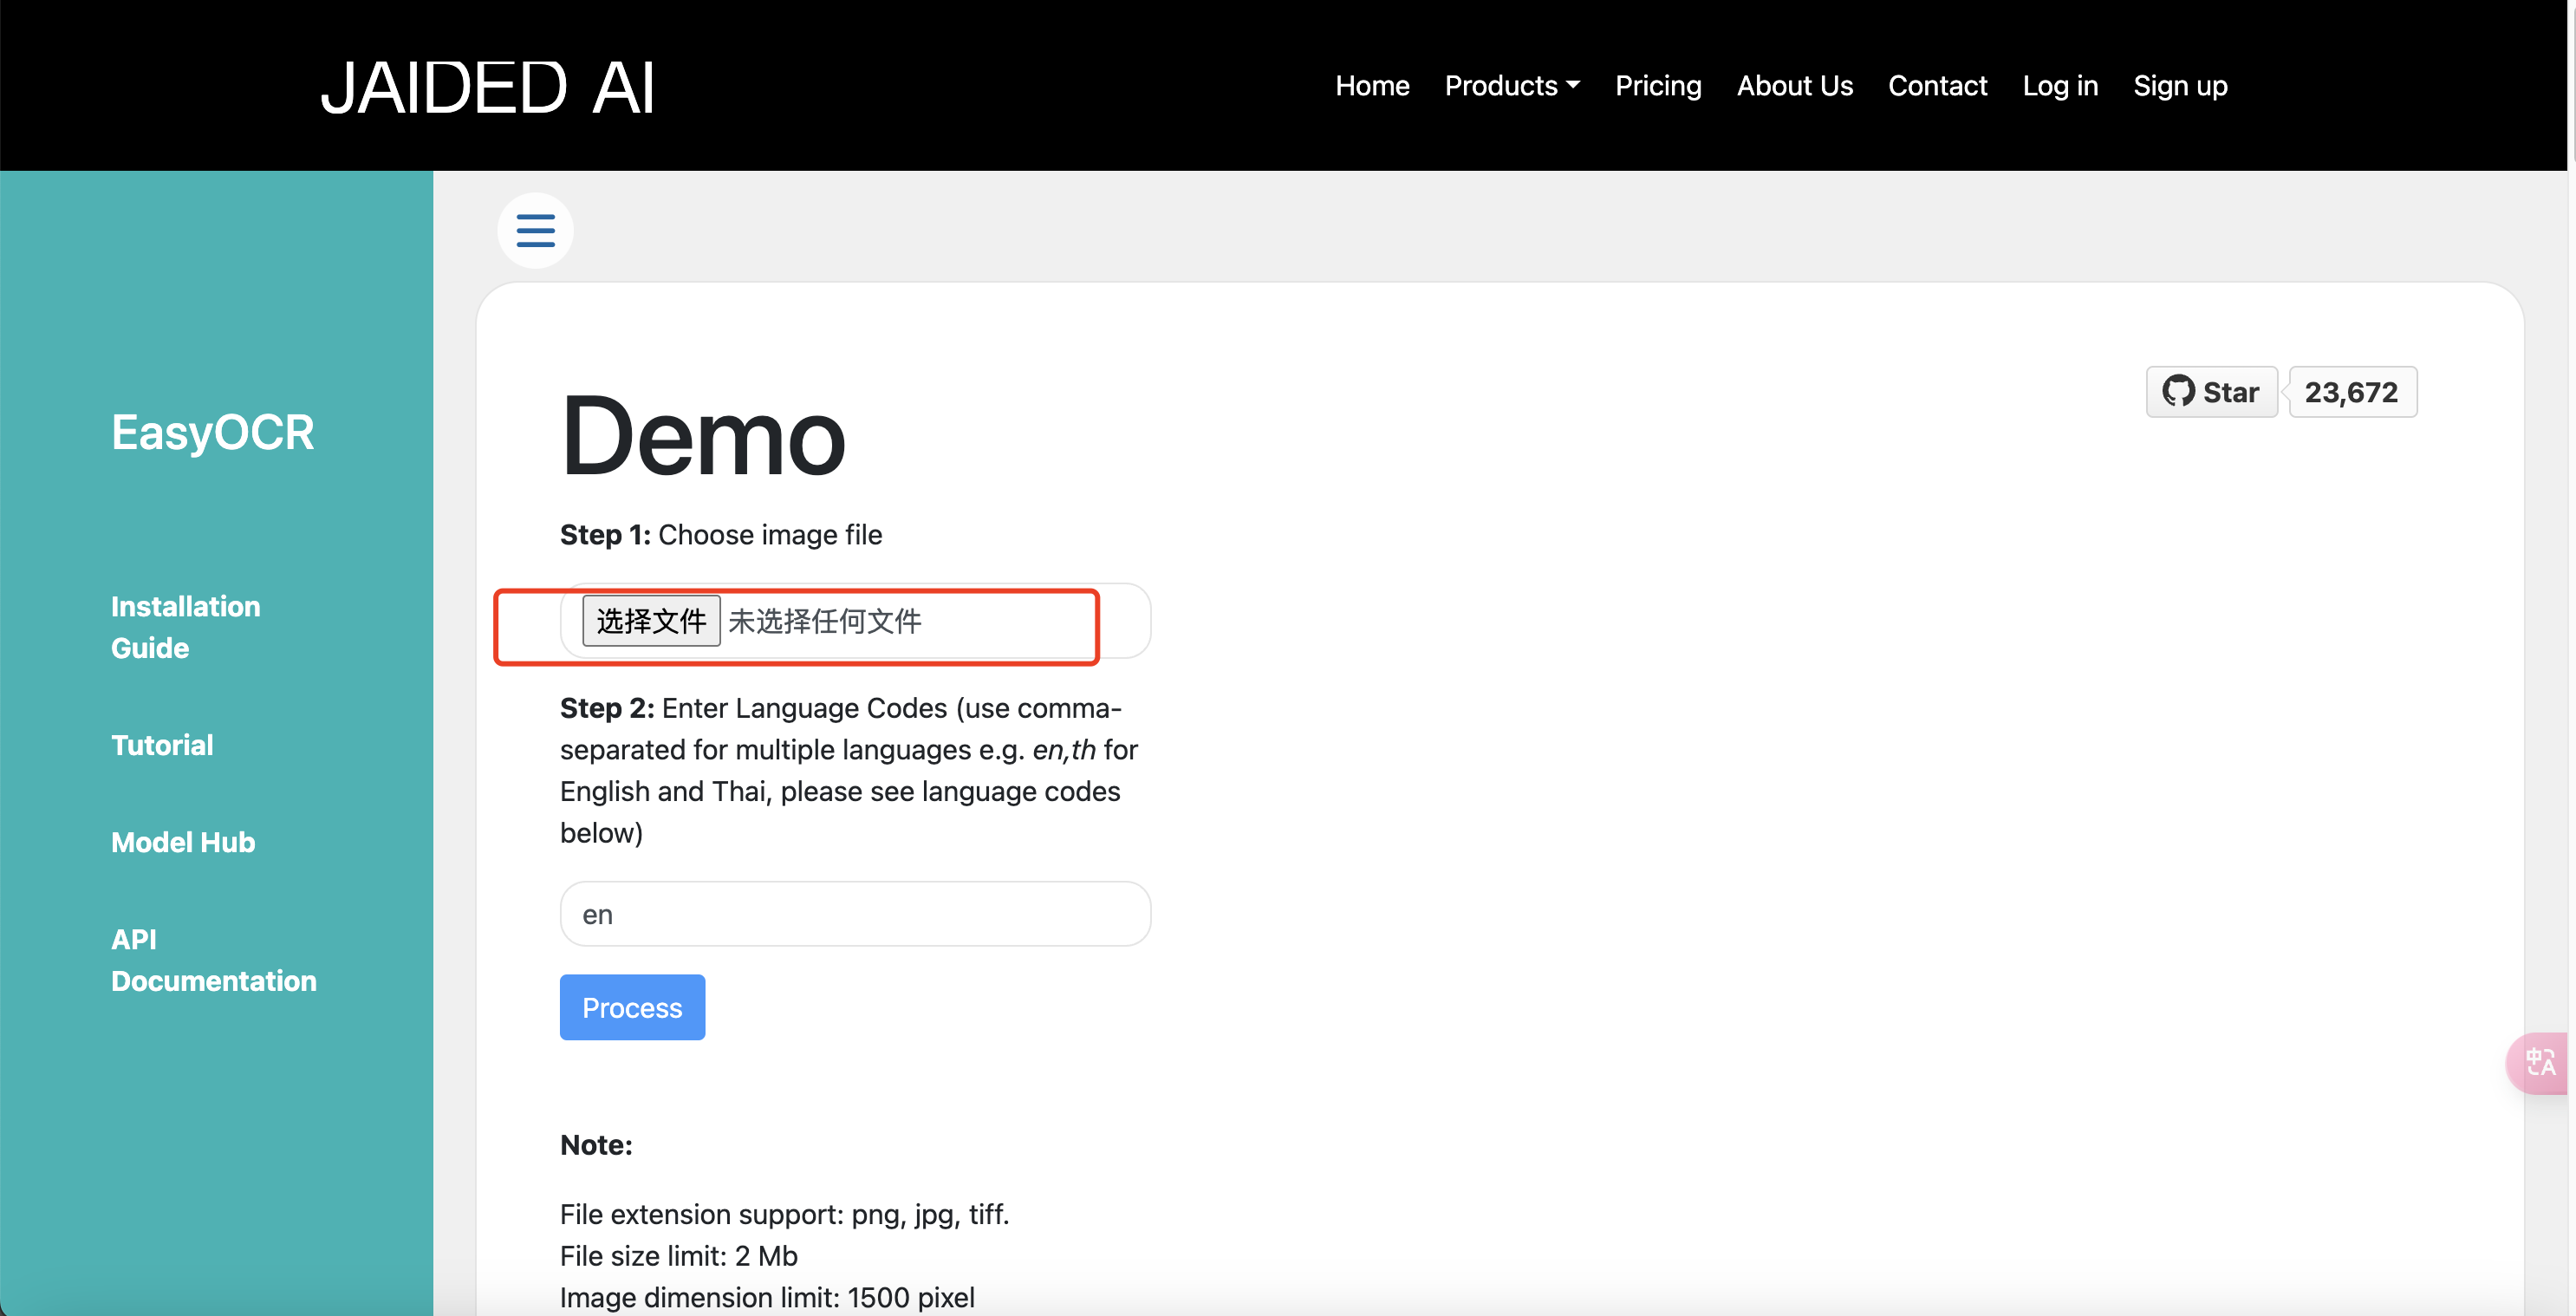Open the pink translate floating icon

2540,1062
